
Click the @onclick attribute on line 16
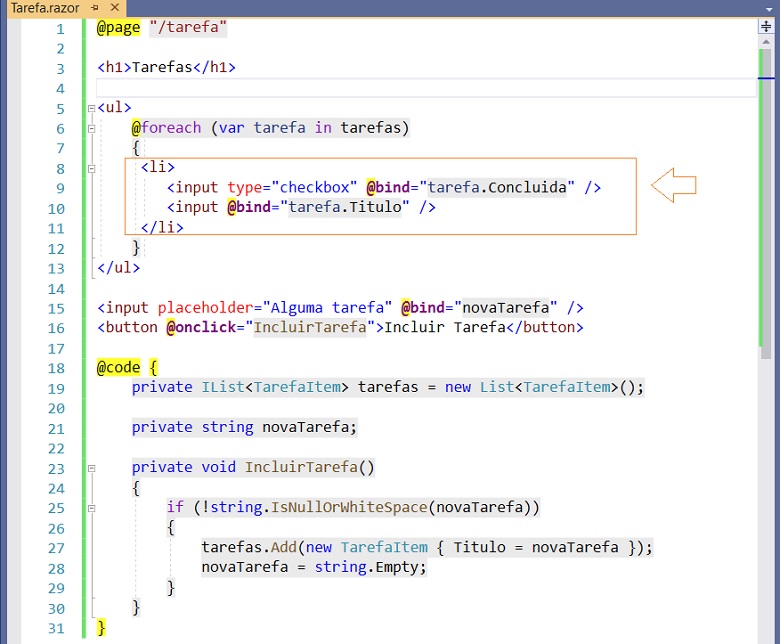[x=201, y=327]
